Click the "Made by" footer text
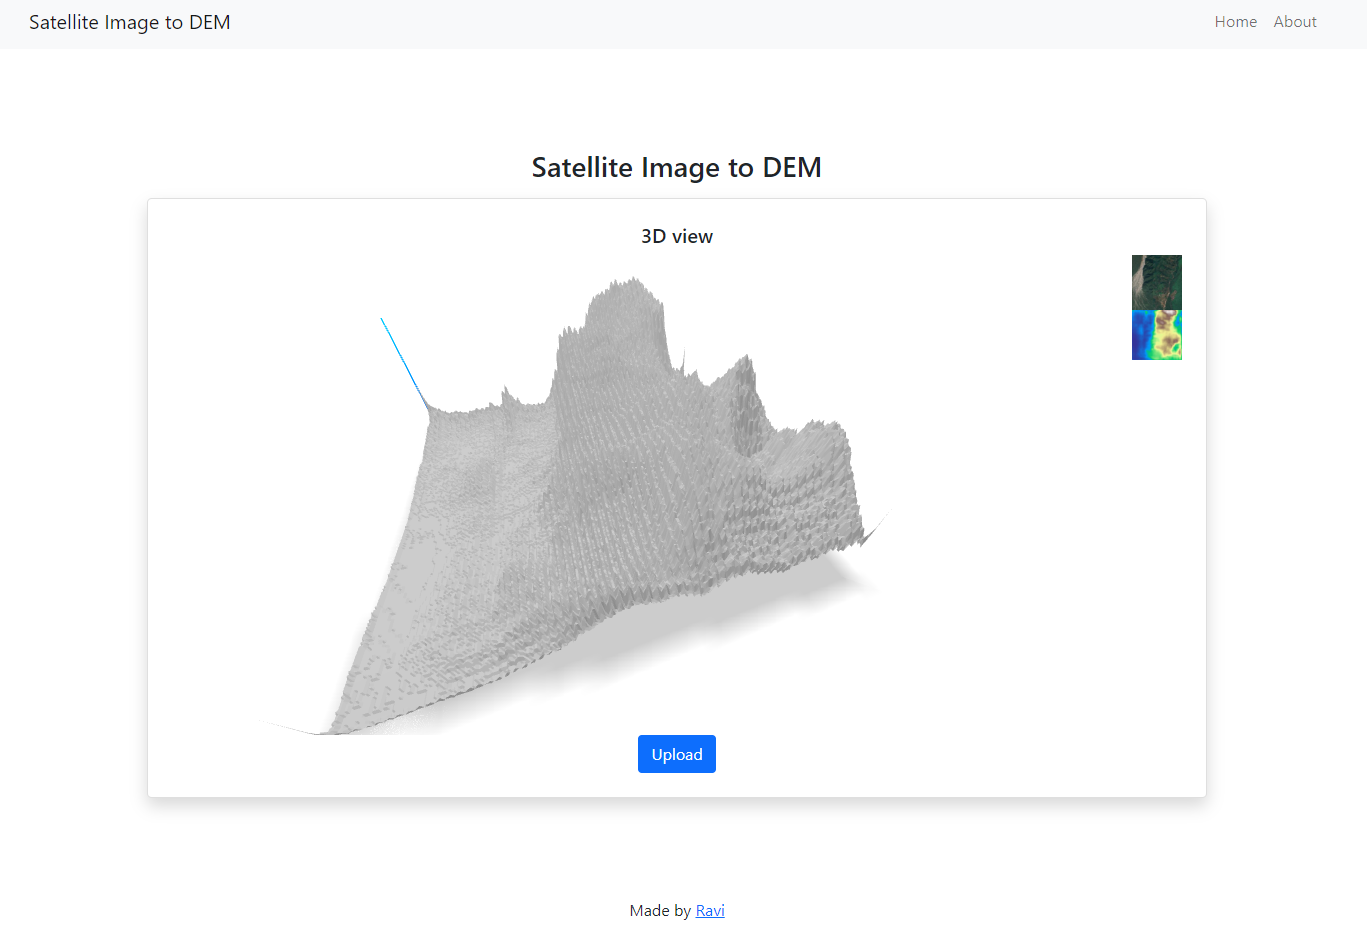 (x=660, y=910)
